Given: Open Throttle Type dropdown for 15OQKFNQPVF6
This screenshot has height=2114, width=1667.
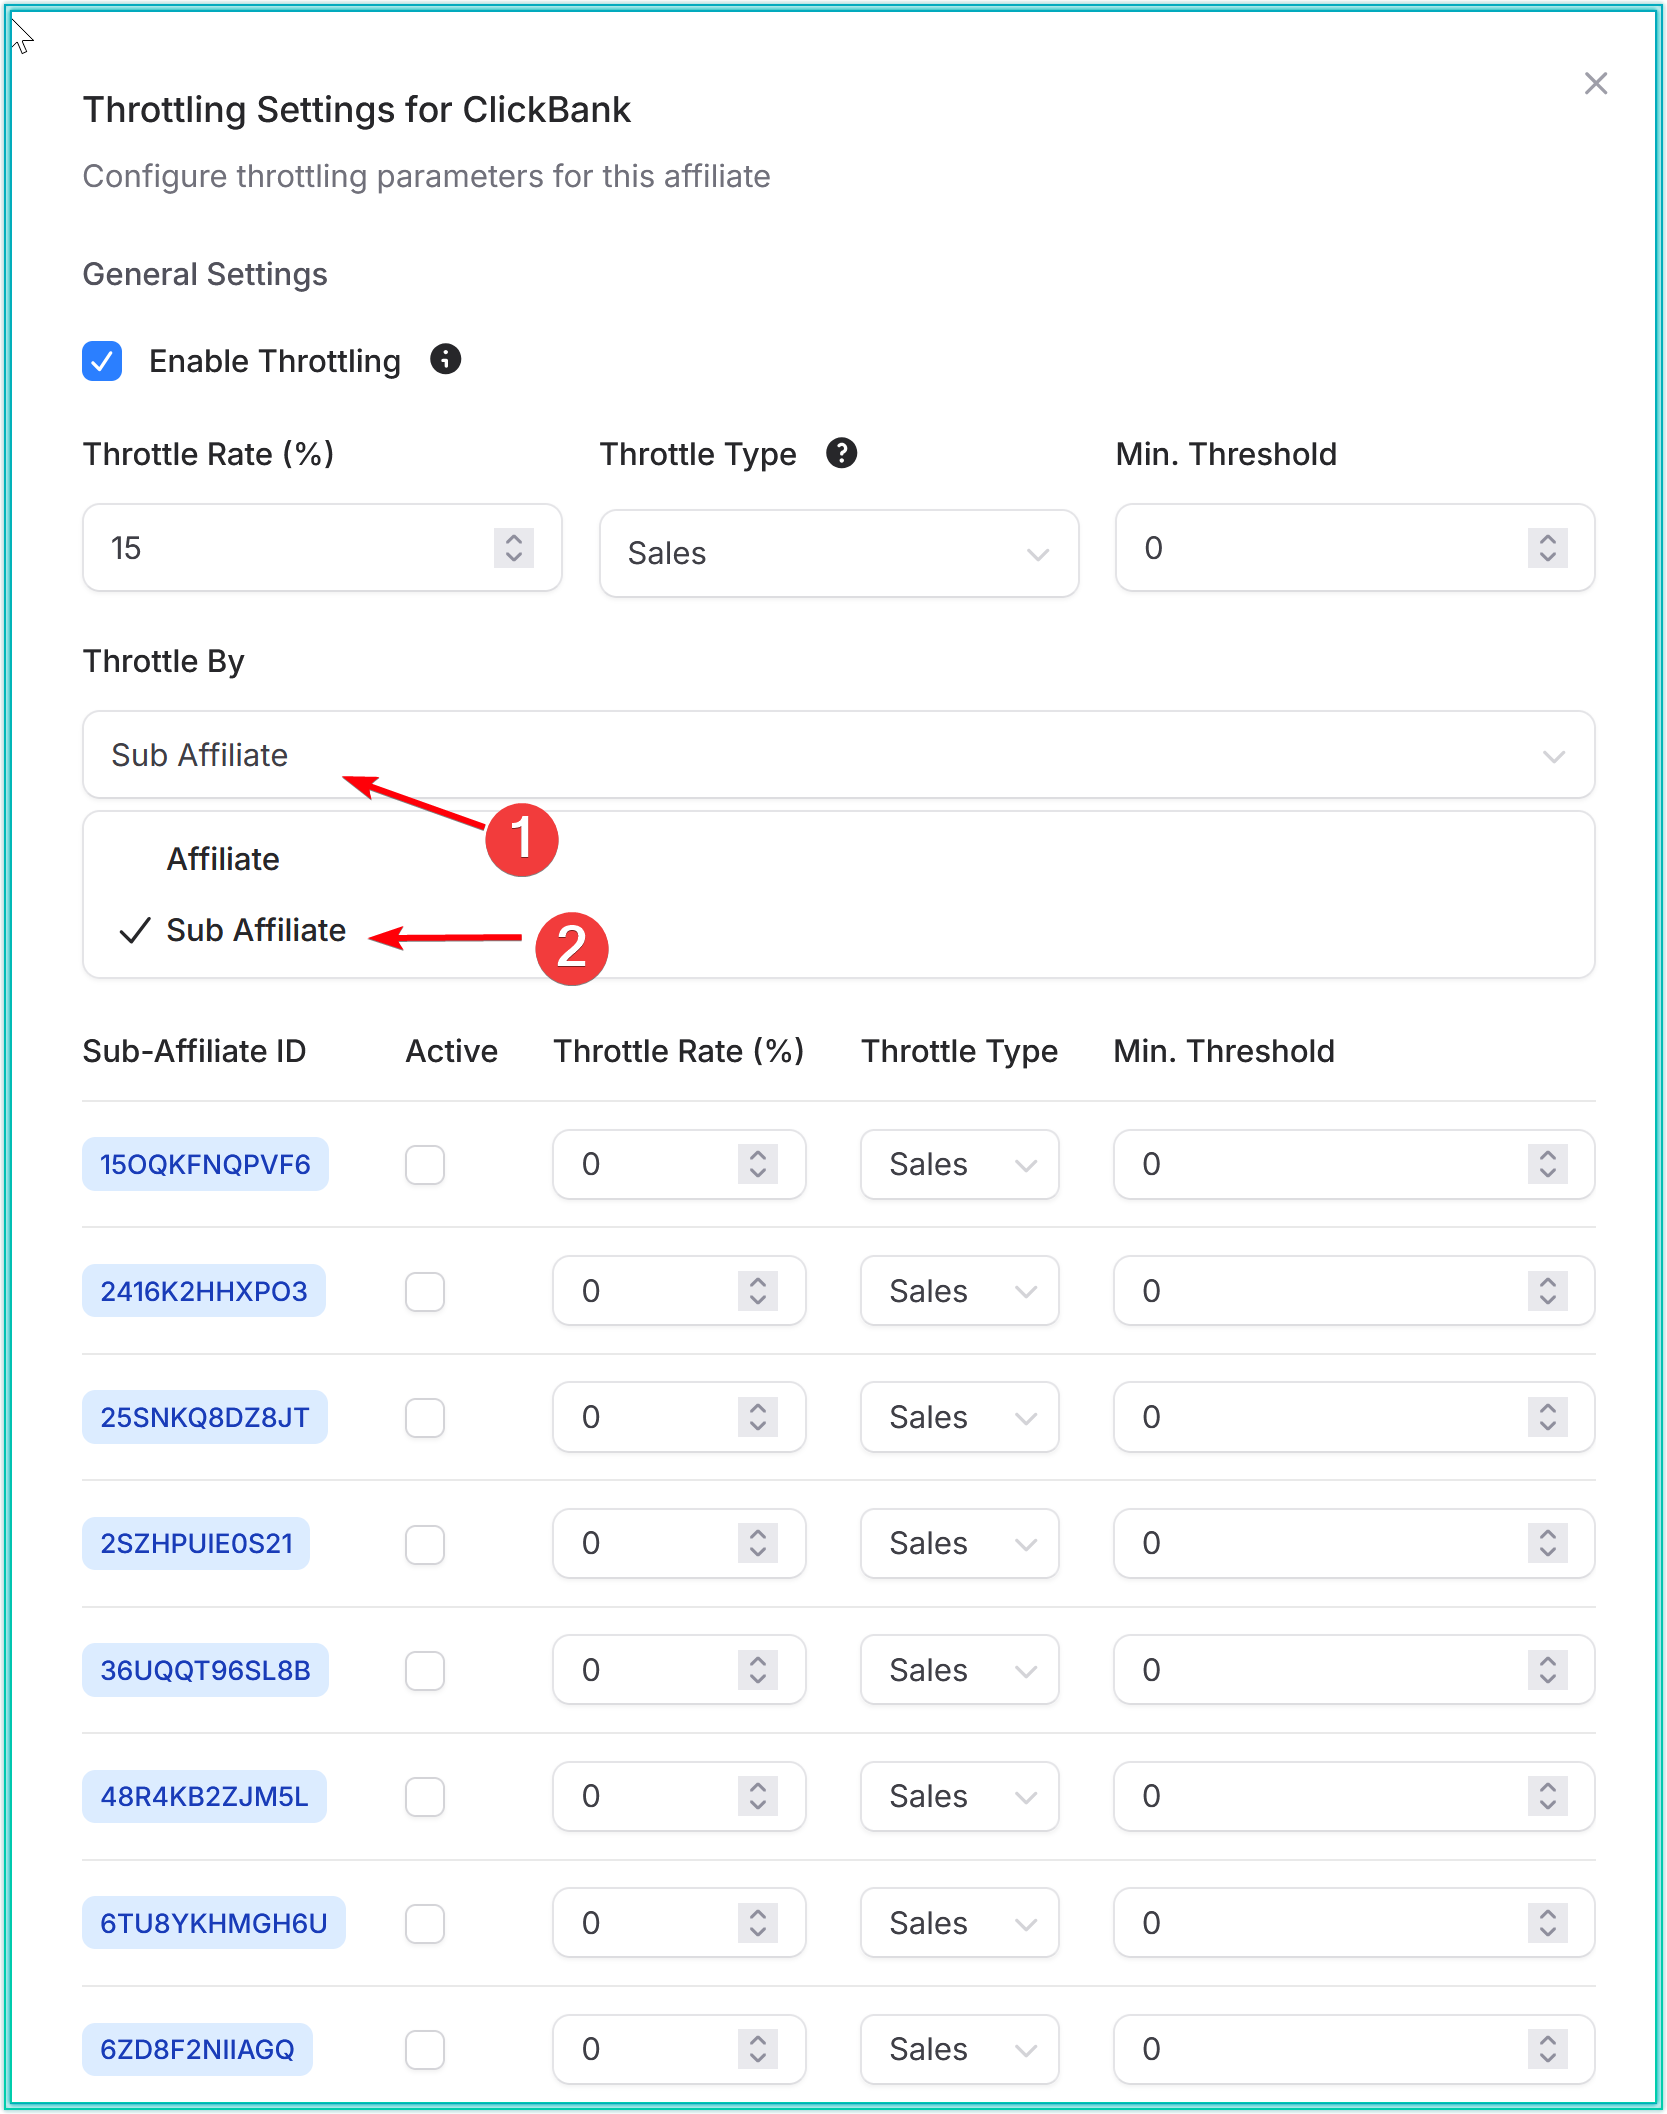Looking at the screenshot, I should [959, 1164].
